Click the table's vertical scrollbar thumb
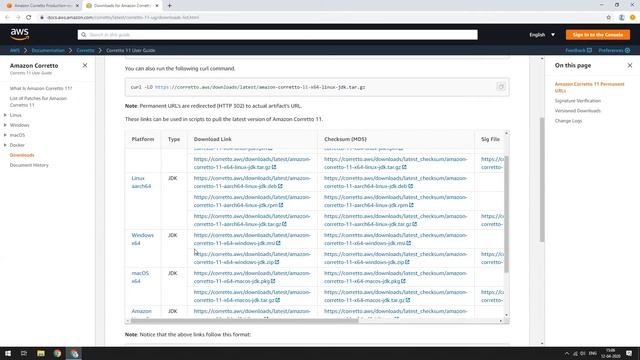 click(507, 214)
